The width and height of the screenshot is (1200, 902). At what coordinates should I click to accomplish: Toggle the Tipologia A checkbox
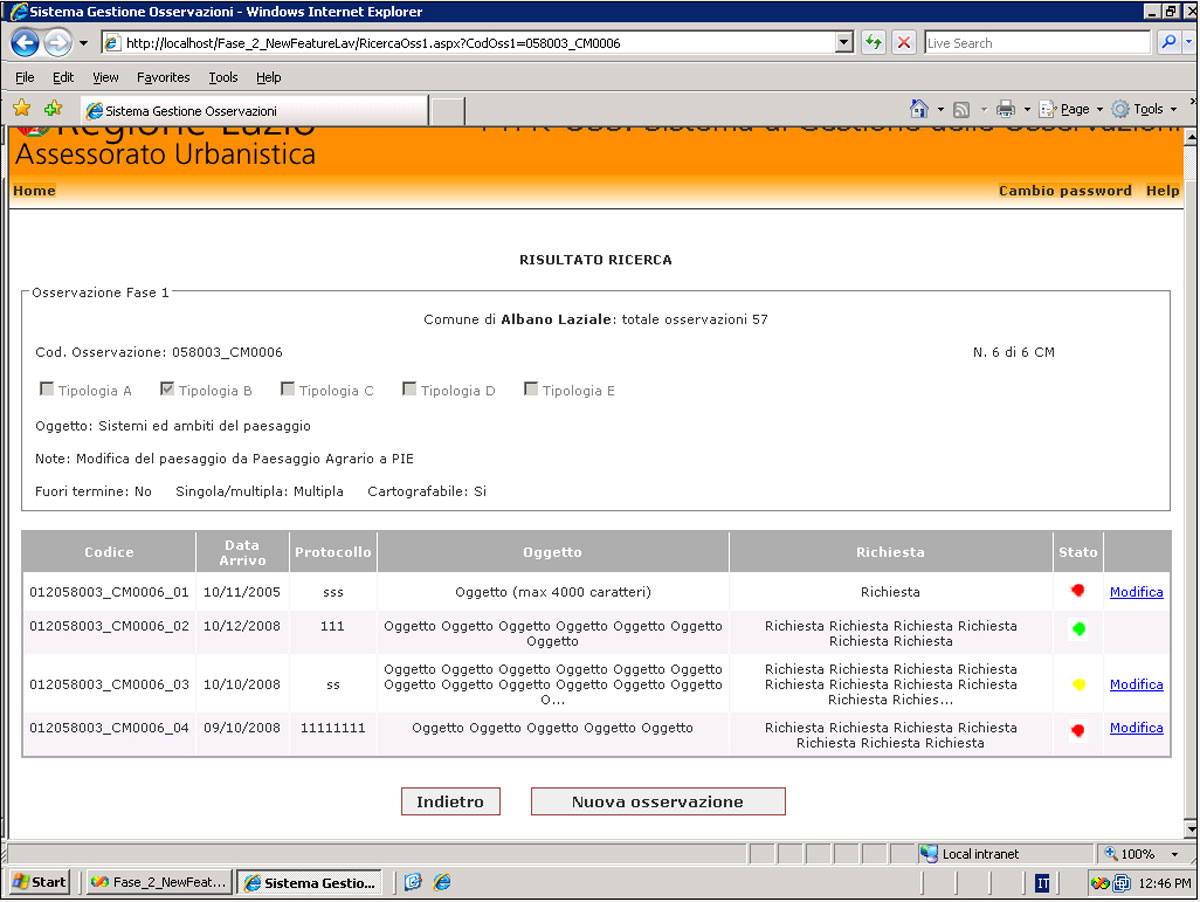[x=47, y=389]
